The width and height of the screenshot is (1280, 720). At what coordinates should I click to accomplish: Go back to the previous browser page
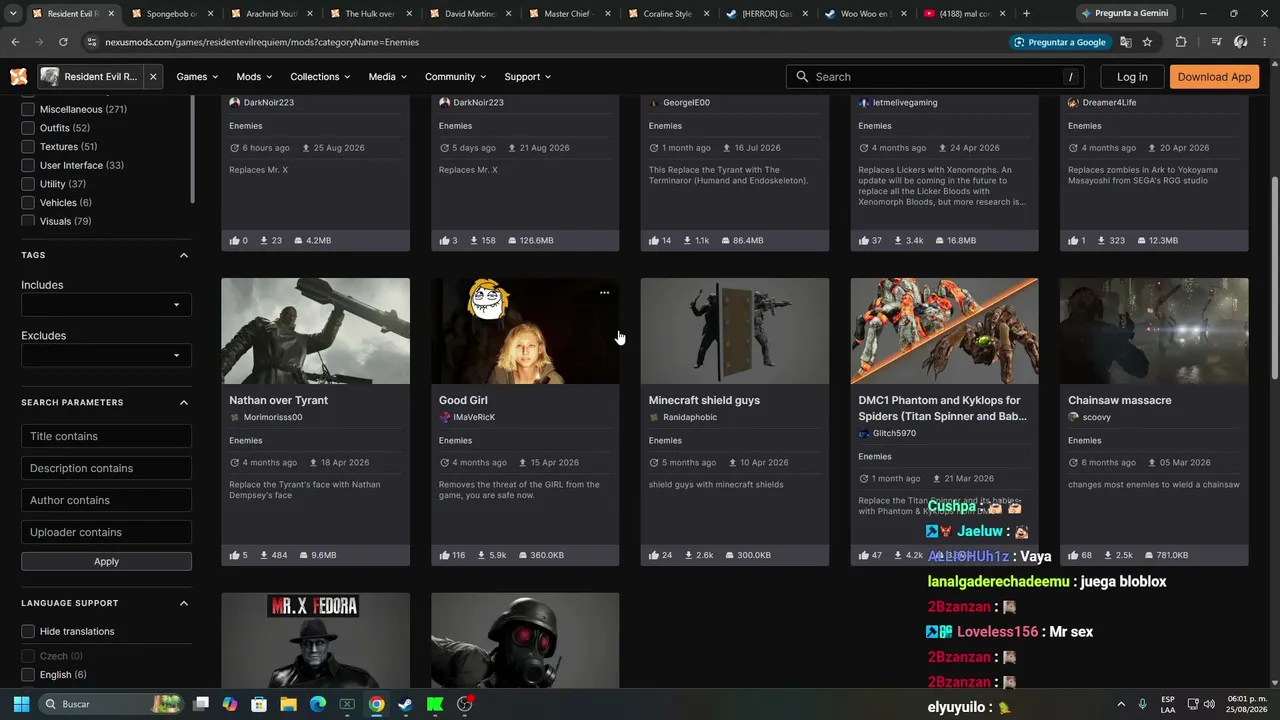click(15, 42)
